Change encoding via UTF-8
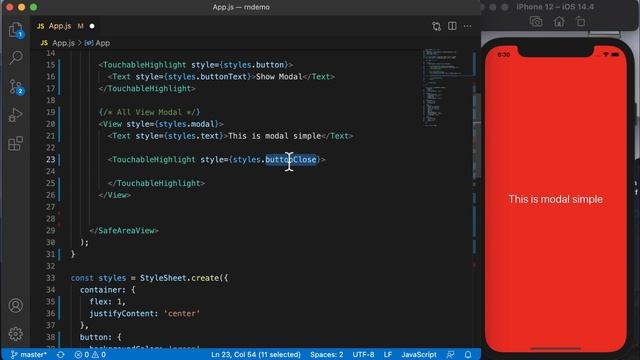 pyautogui.click(x=363, y=354)
